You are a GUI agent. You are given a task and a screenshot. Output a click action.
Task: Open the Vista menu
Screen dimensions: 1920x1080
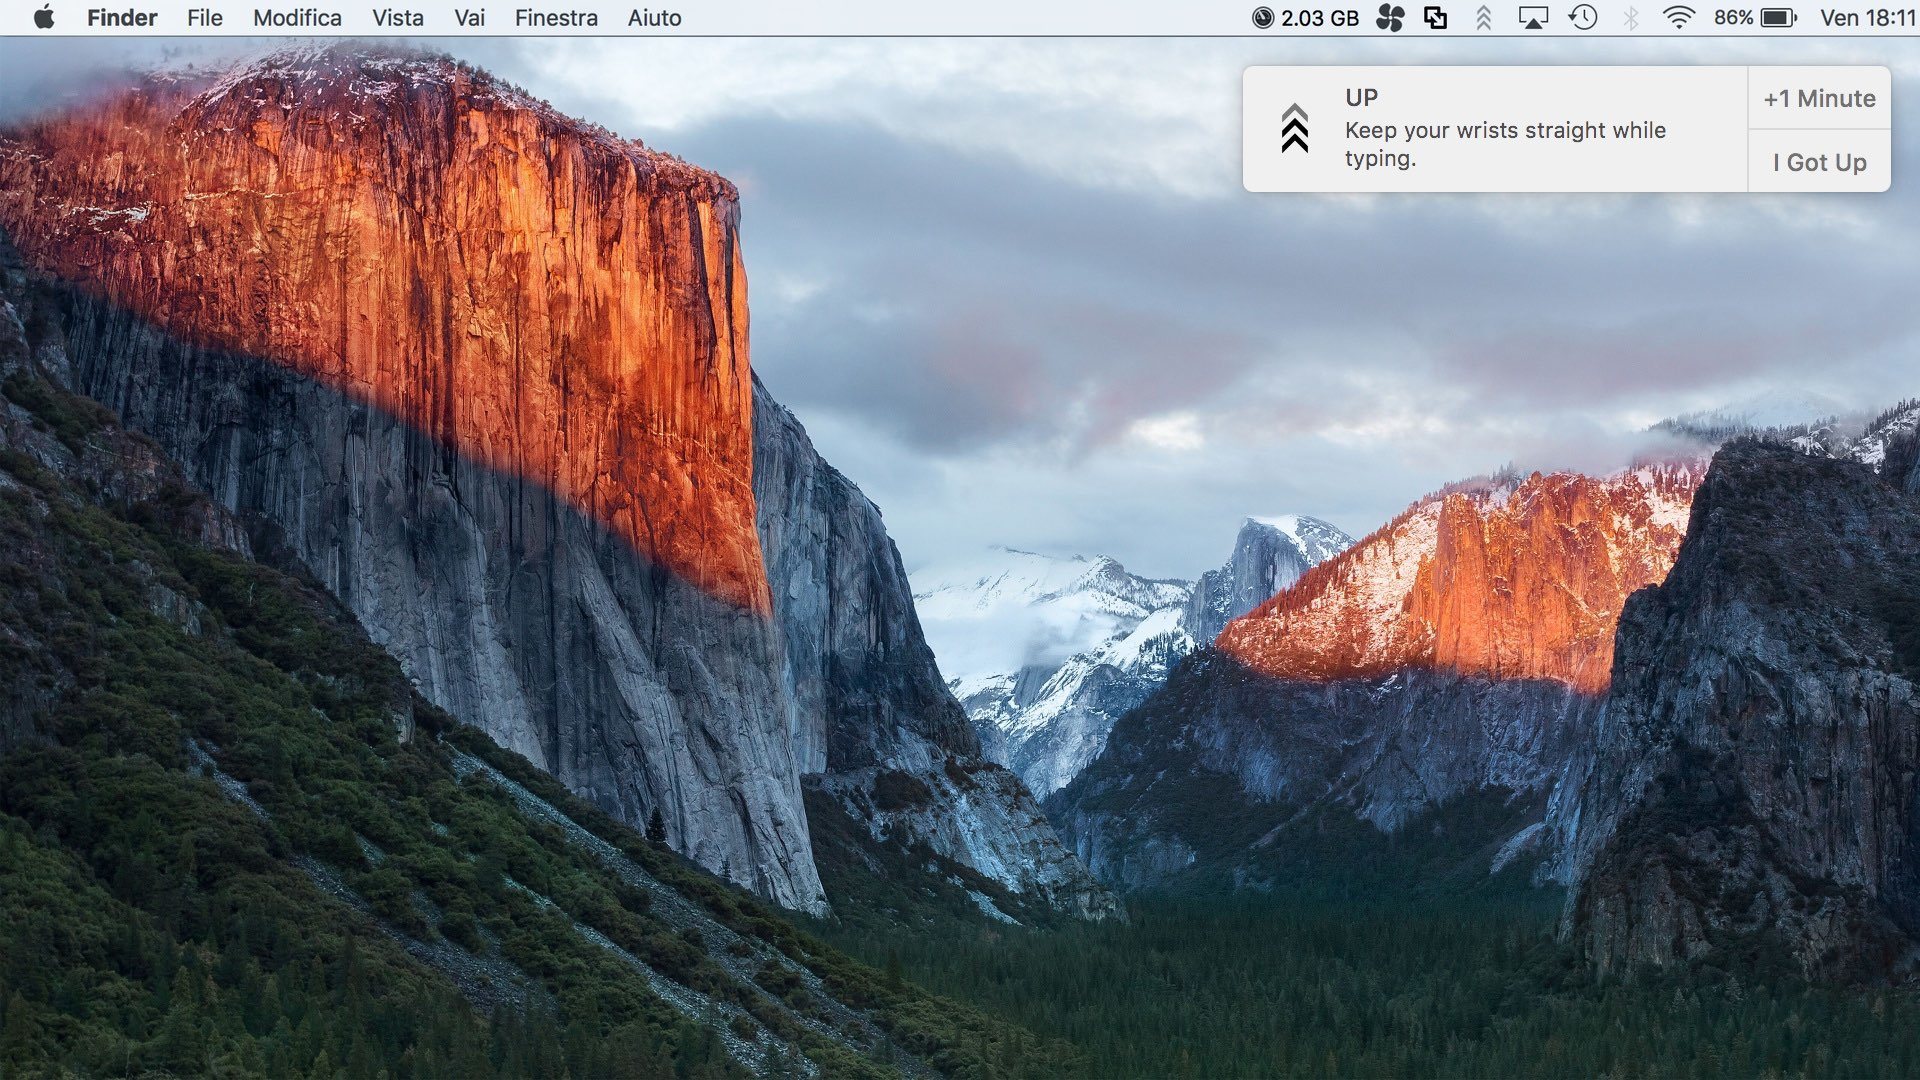click(x=398, y=18)
